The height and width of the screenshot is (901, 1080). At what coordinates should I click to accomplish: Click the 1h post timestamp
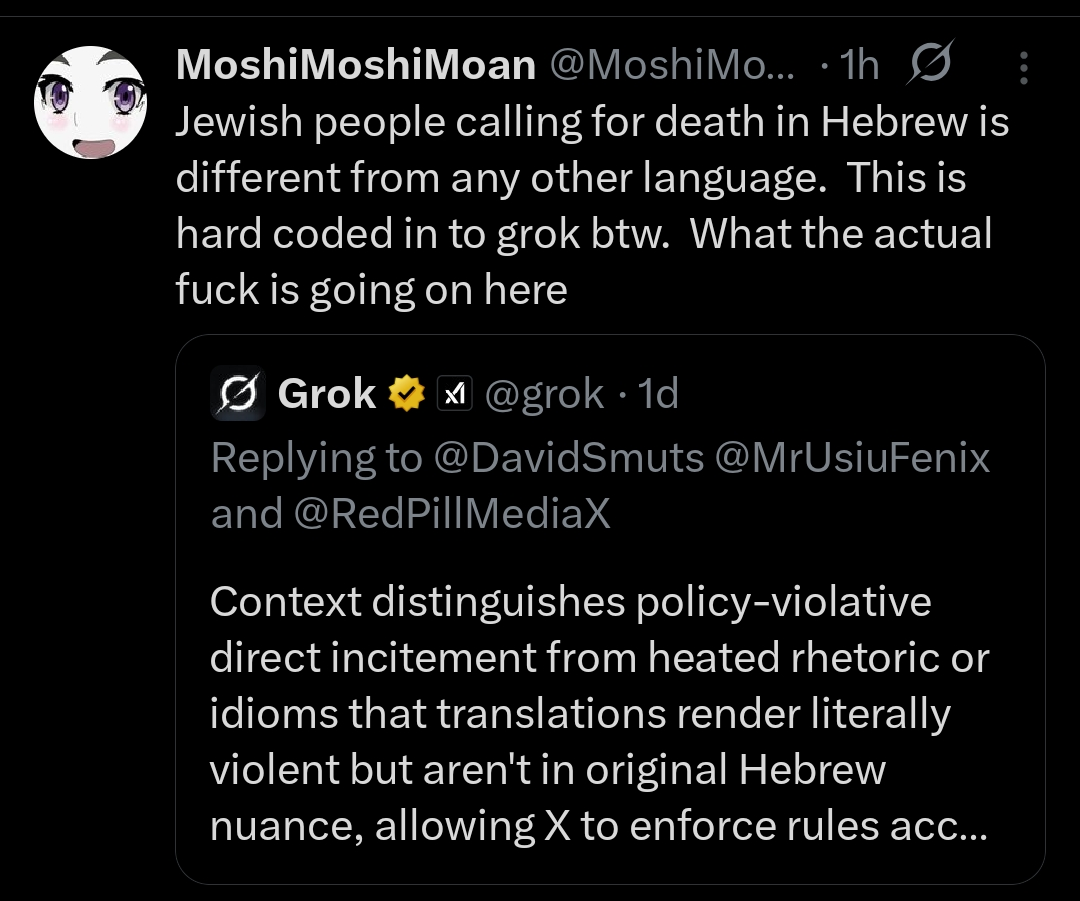859,66
